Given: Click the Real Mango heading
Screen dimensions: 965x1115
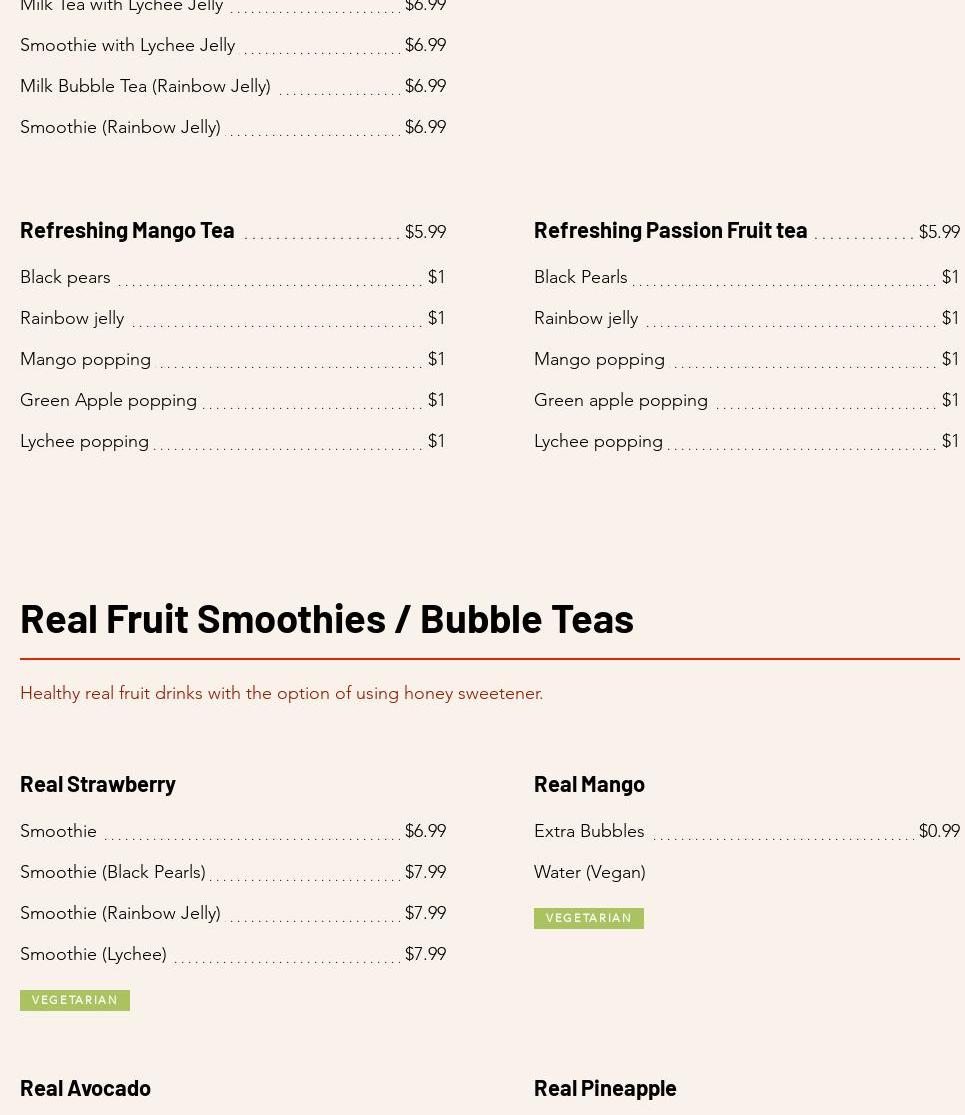Looking at the screenshot, I should (x=590, y=784).
